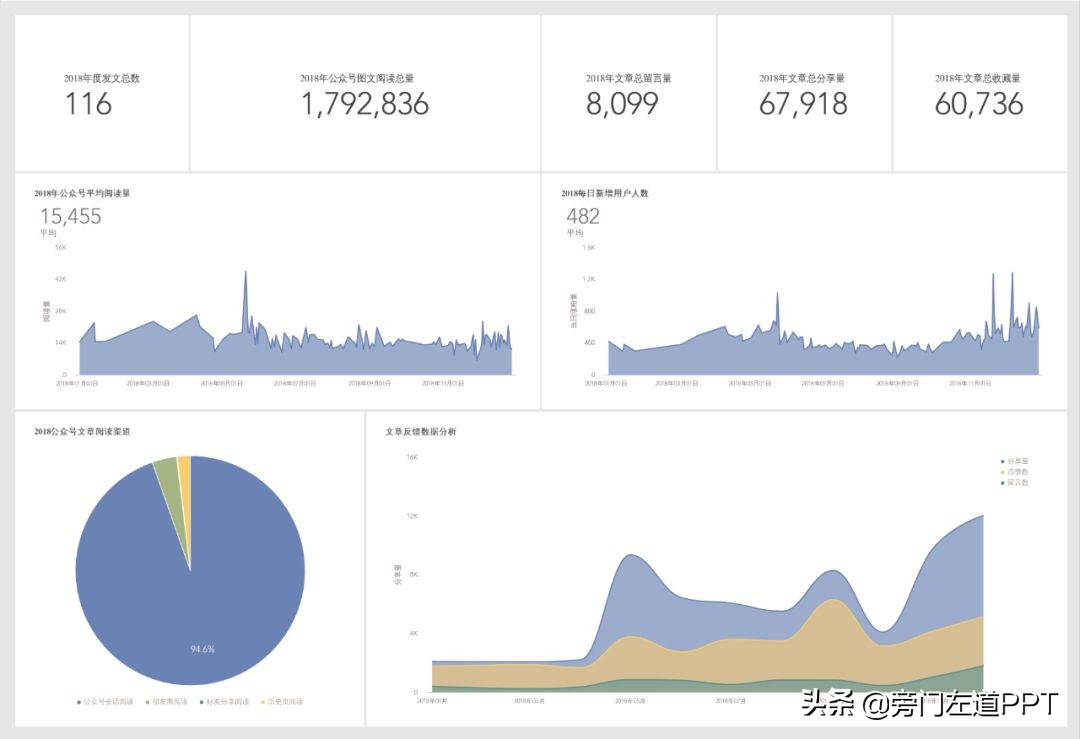1080x739 pixels.
Task: Click the 好友分享阅读 legend entry
Action: (x=224, y=702)
